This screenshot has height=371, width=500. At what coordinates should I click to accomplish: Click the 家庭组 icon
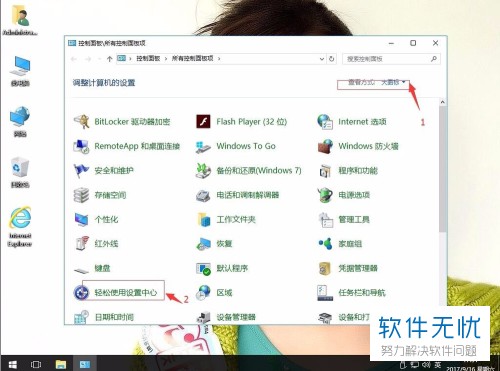(325, 244)
